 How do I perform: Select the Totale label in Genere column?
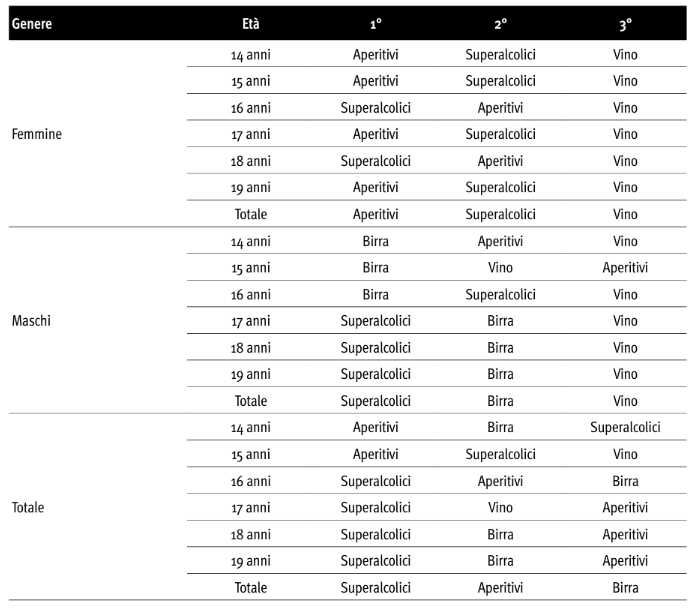[28, 507]
